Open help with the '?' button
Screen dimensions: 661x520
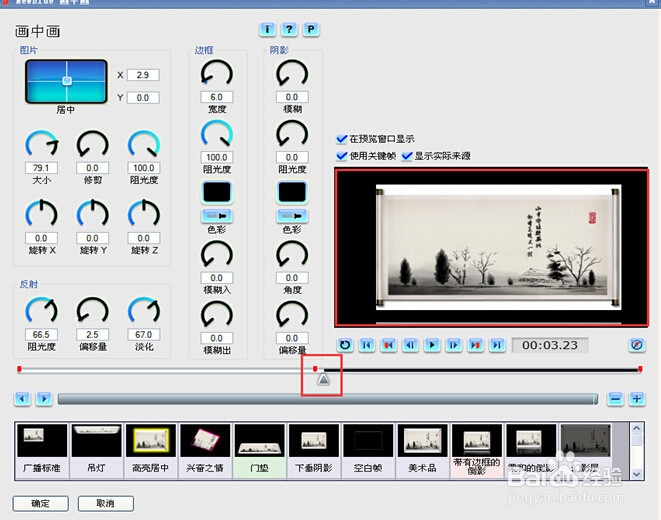(289, 29)
